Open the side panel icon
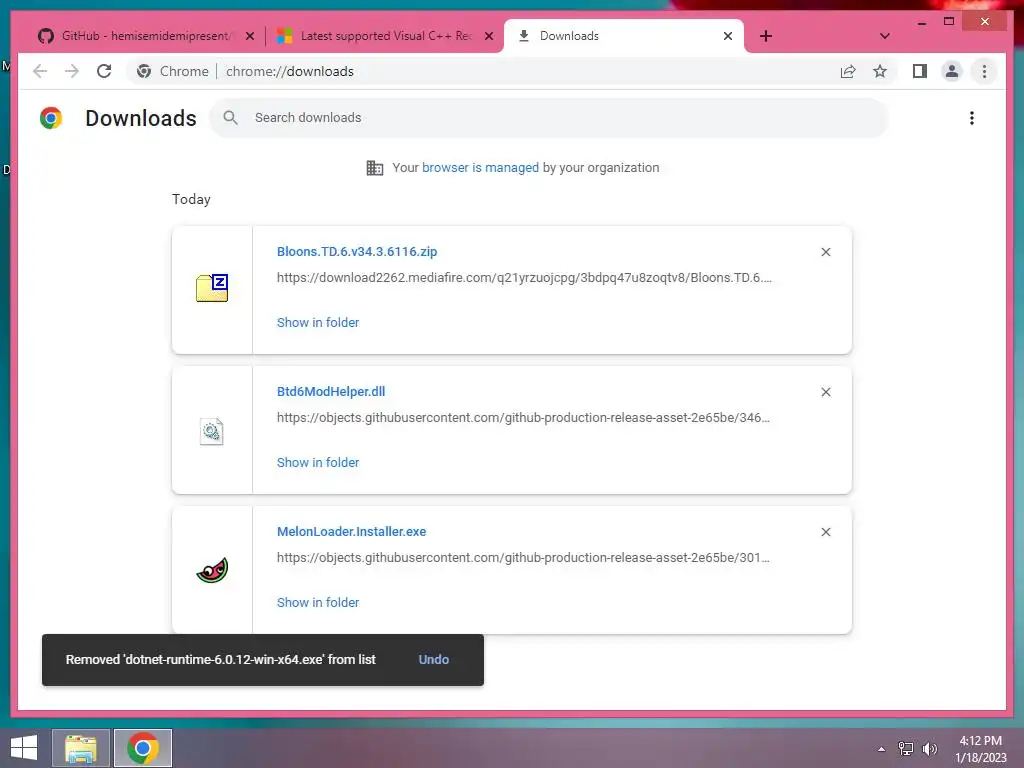 (x=920, y=71)
